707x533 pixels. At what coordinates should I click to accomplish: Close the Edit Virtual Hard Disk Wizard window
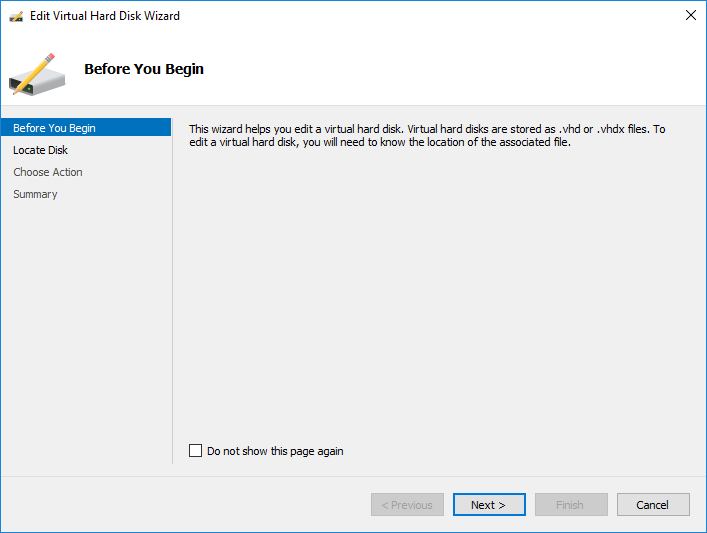(690, 16)
